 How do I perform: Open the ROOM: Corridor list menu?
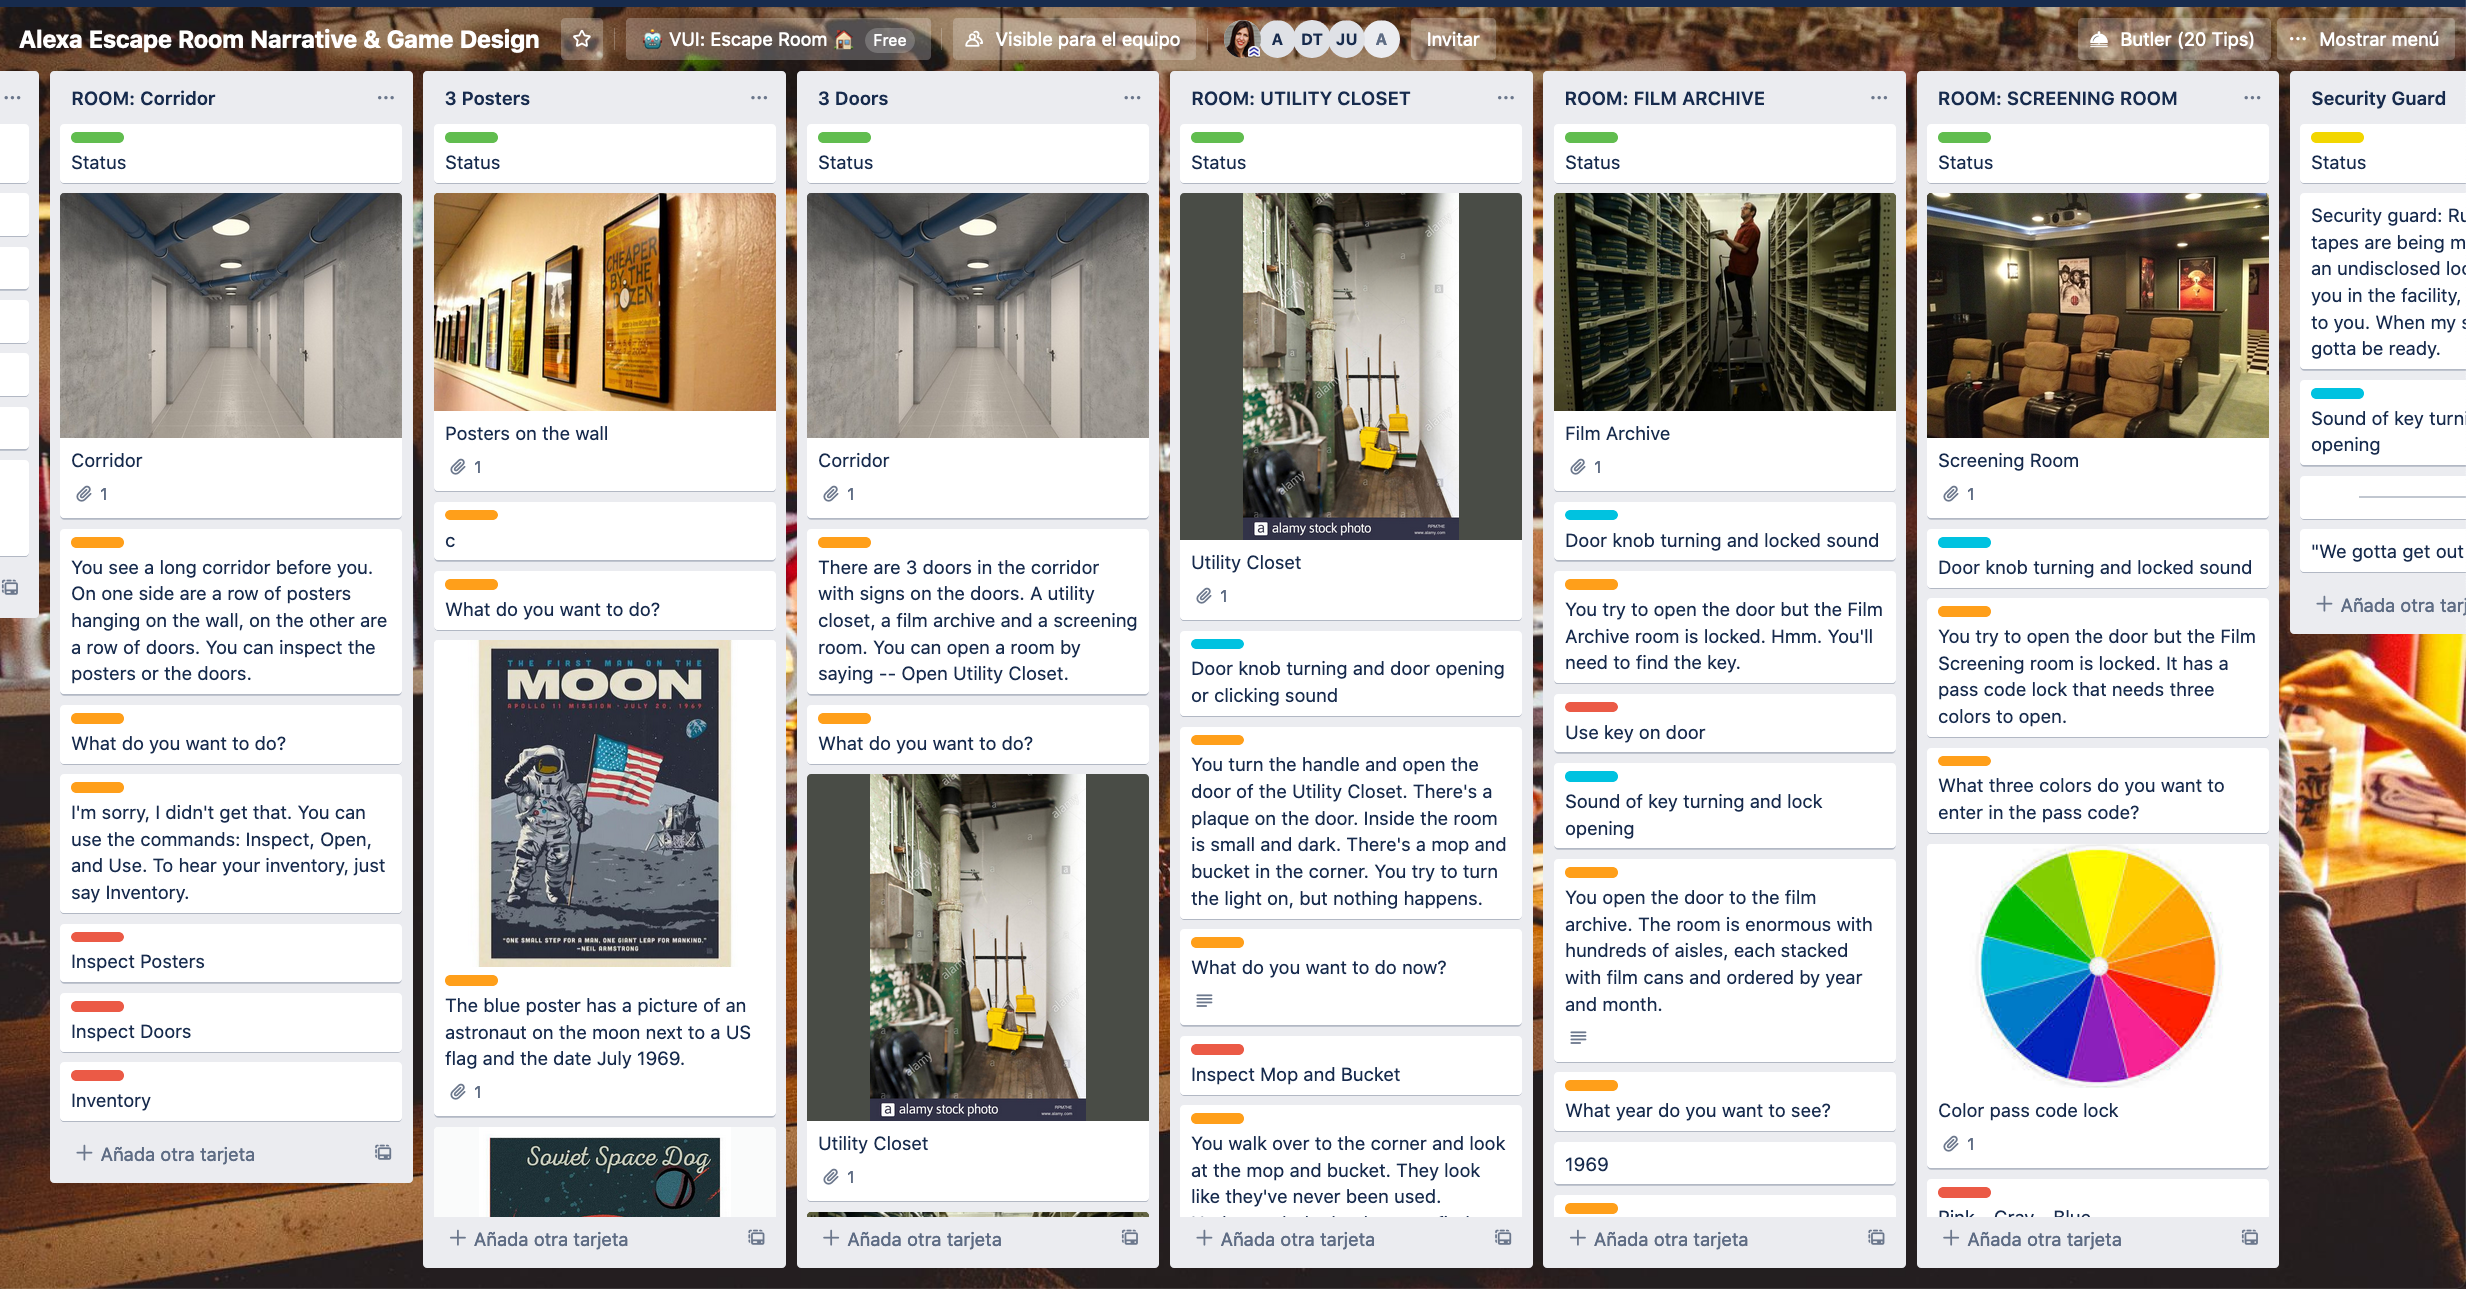[x=386, y=98]
